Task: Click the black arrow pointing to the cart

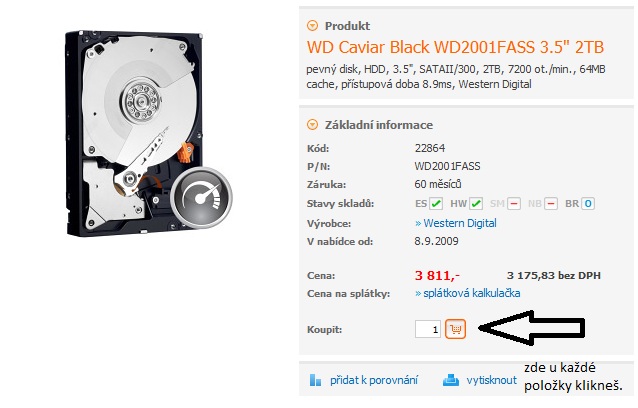Action: click(532, 328)
